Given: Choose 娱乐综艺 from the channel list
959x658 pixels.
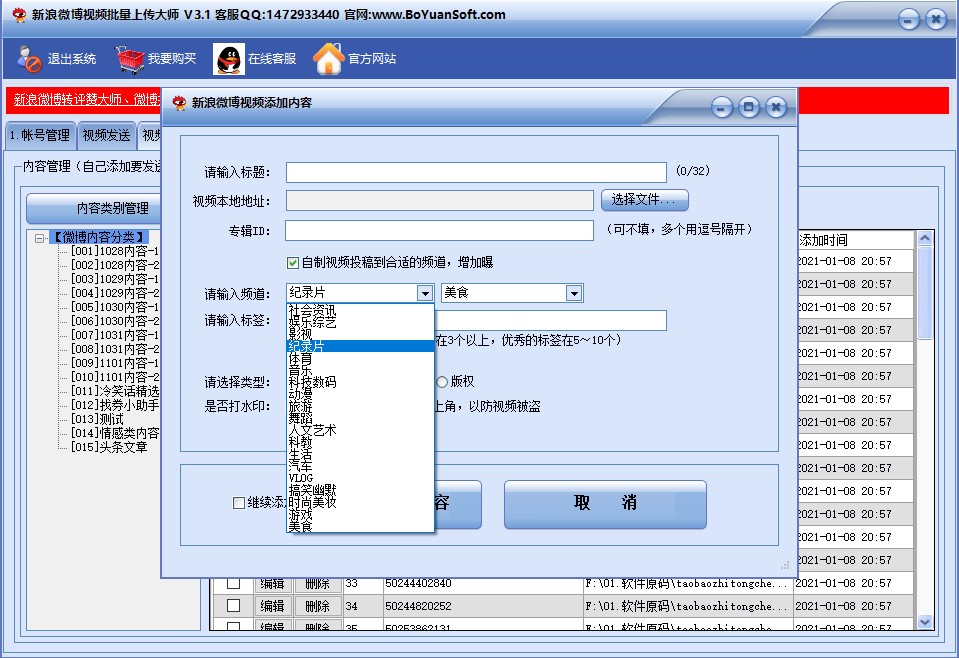Looking at the screenshot, I should 360,322.
